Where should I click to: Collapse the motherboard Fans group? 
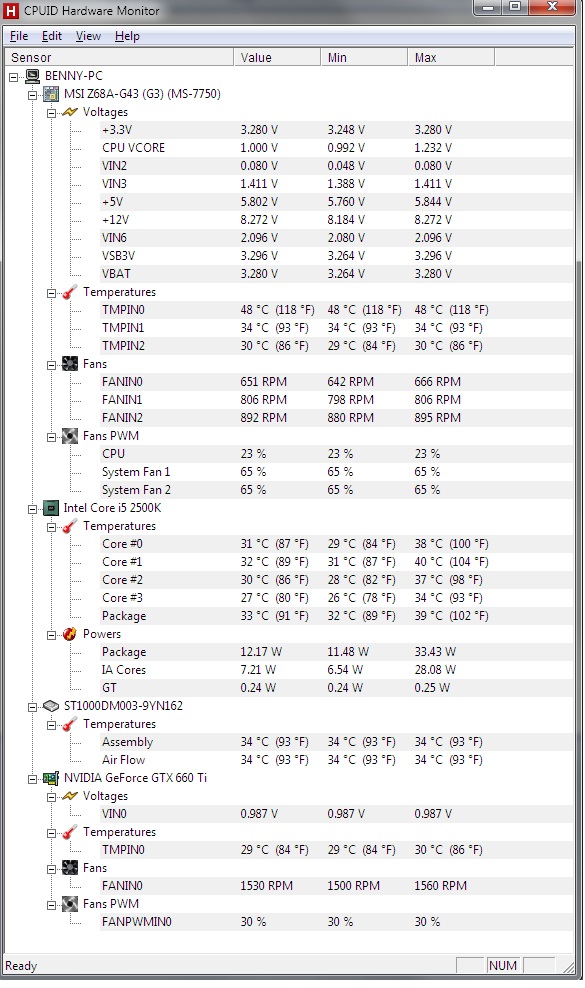(52, 365)
